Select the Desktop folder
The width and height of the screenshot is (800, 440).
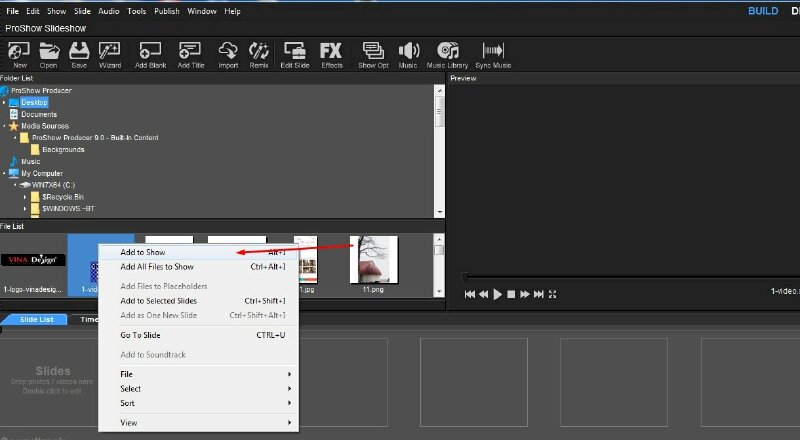tap(34, 103)
